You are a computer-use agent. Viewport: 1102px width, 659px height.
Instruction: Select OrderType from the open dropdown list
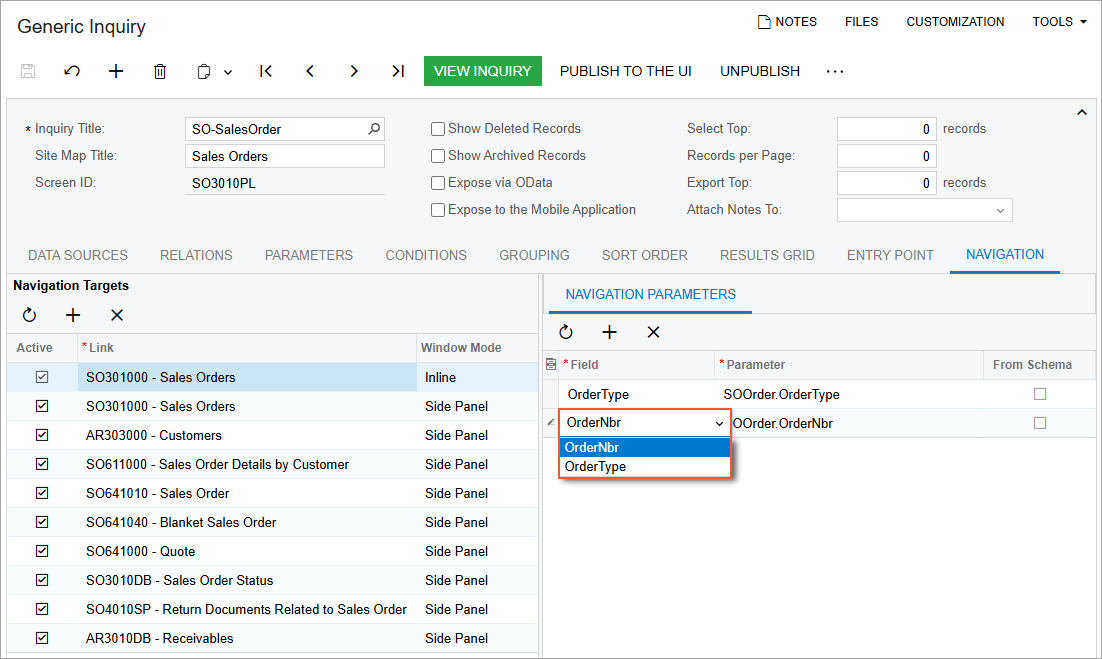596,467
